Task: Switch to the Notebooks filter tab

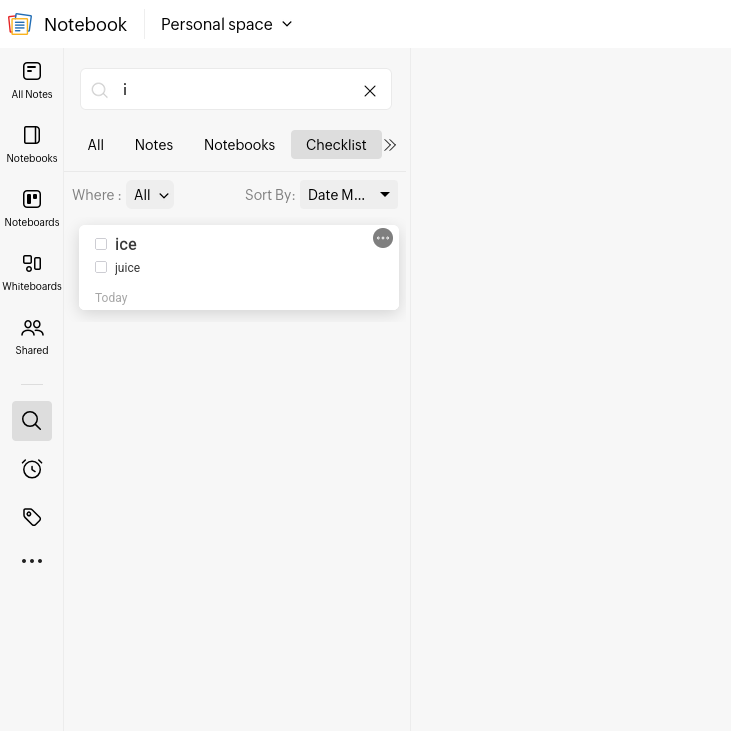Action: 239,145
